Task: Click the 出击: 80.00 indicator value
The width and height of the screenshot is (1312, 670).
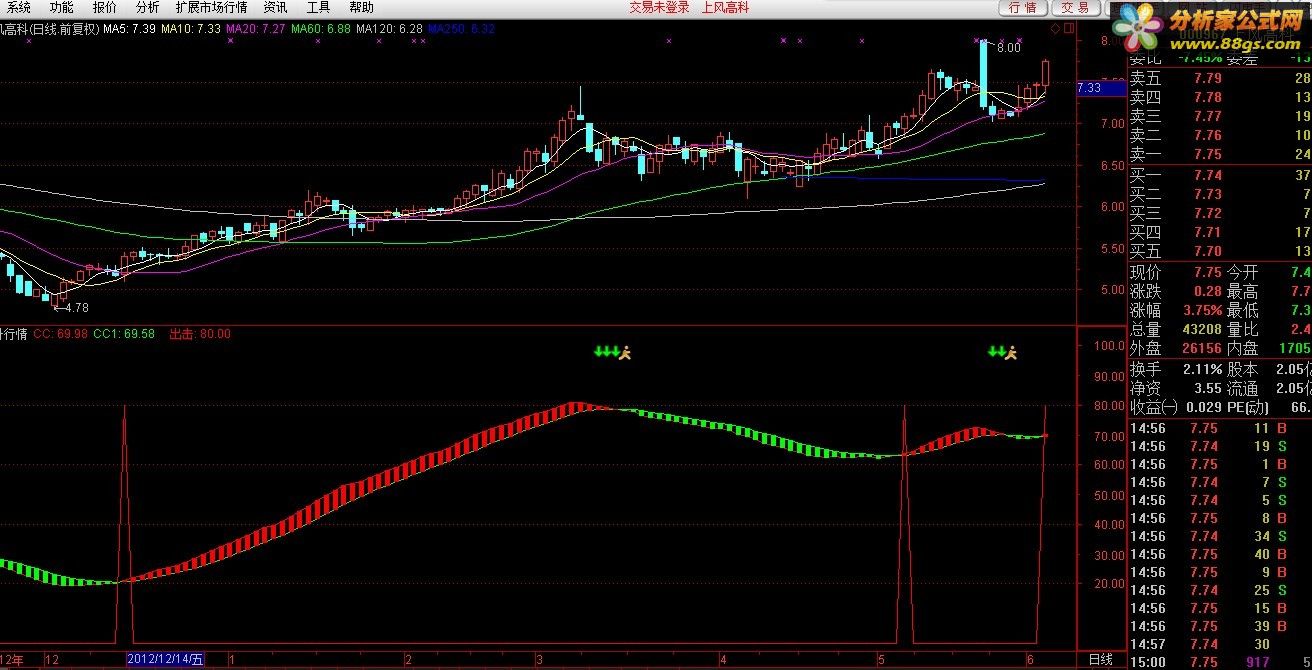Action: tap(199, 334)
